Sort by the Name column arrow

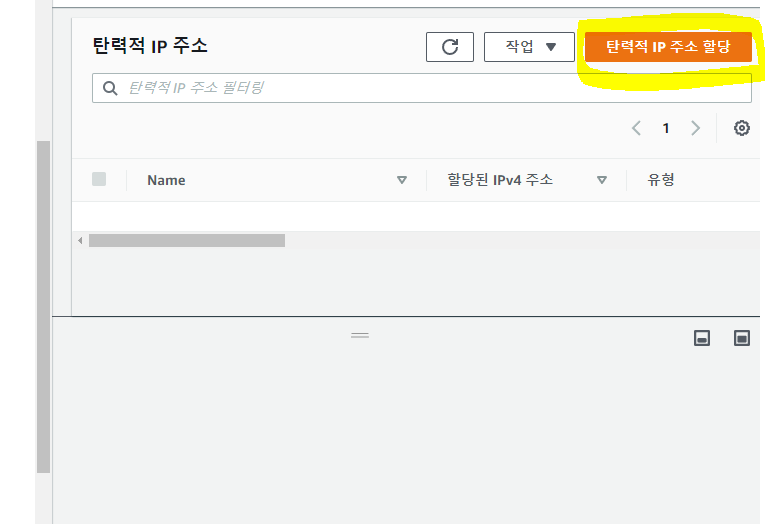pos(402,180)
